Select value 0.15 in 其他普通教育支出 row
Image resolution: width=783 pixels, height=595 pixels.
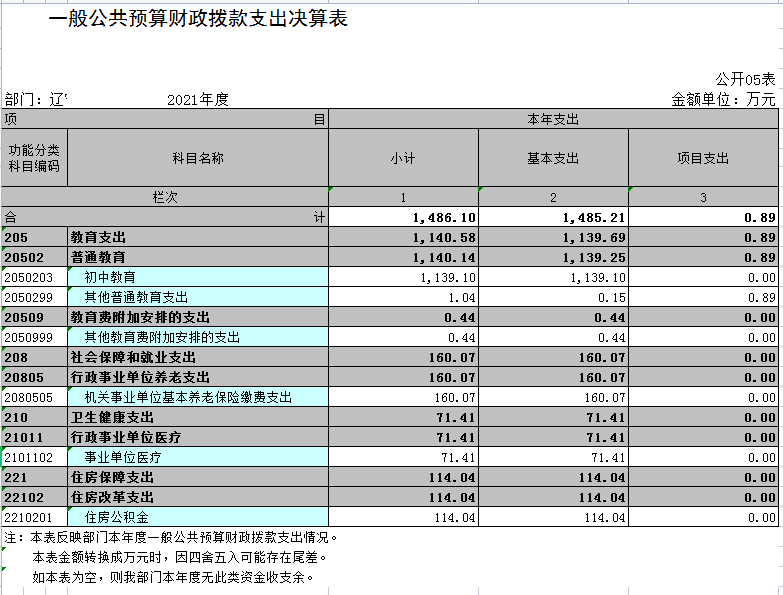click(x=553, y=297)
